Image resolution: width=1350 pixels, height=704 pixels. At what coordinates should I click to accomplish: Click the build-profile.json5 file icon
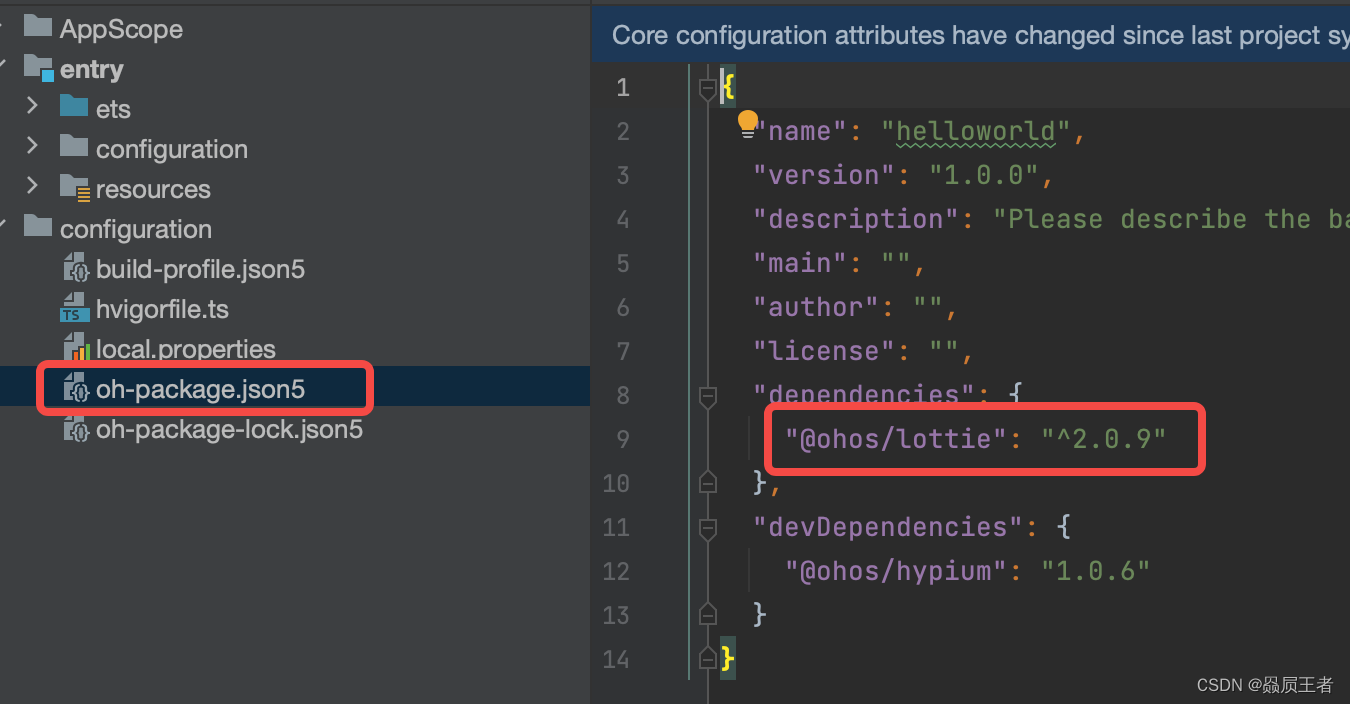[76, 268]
